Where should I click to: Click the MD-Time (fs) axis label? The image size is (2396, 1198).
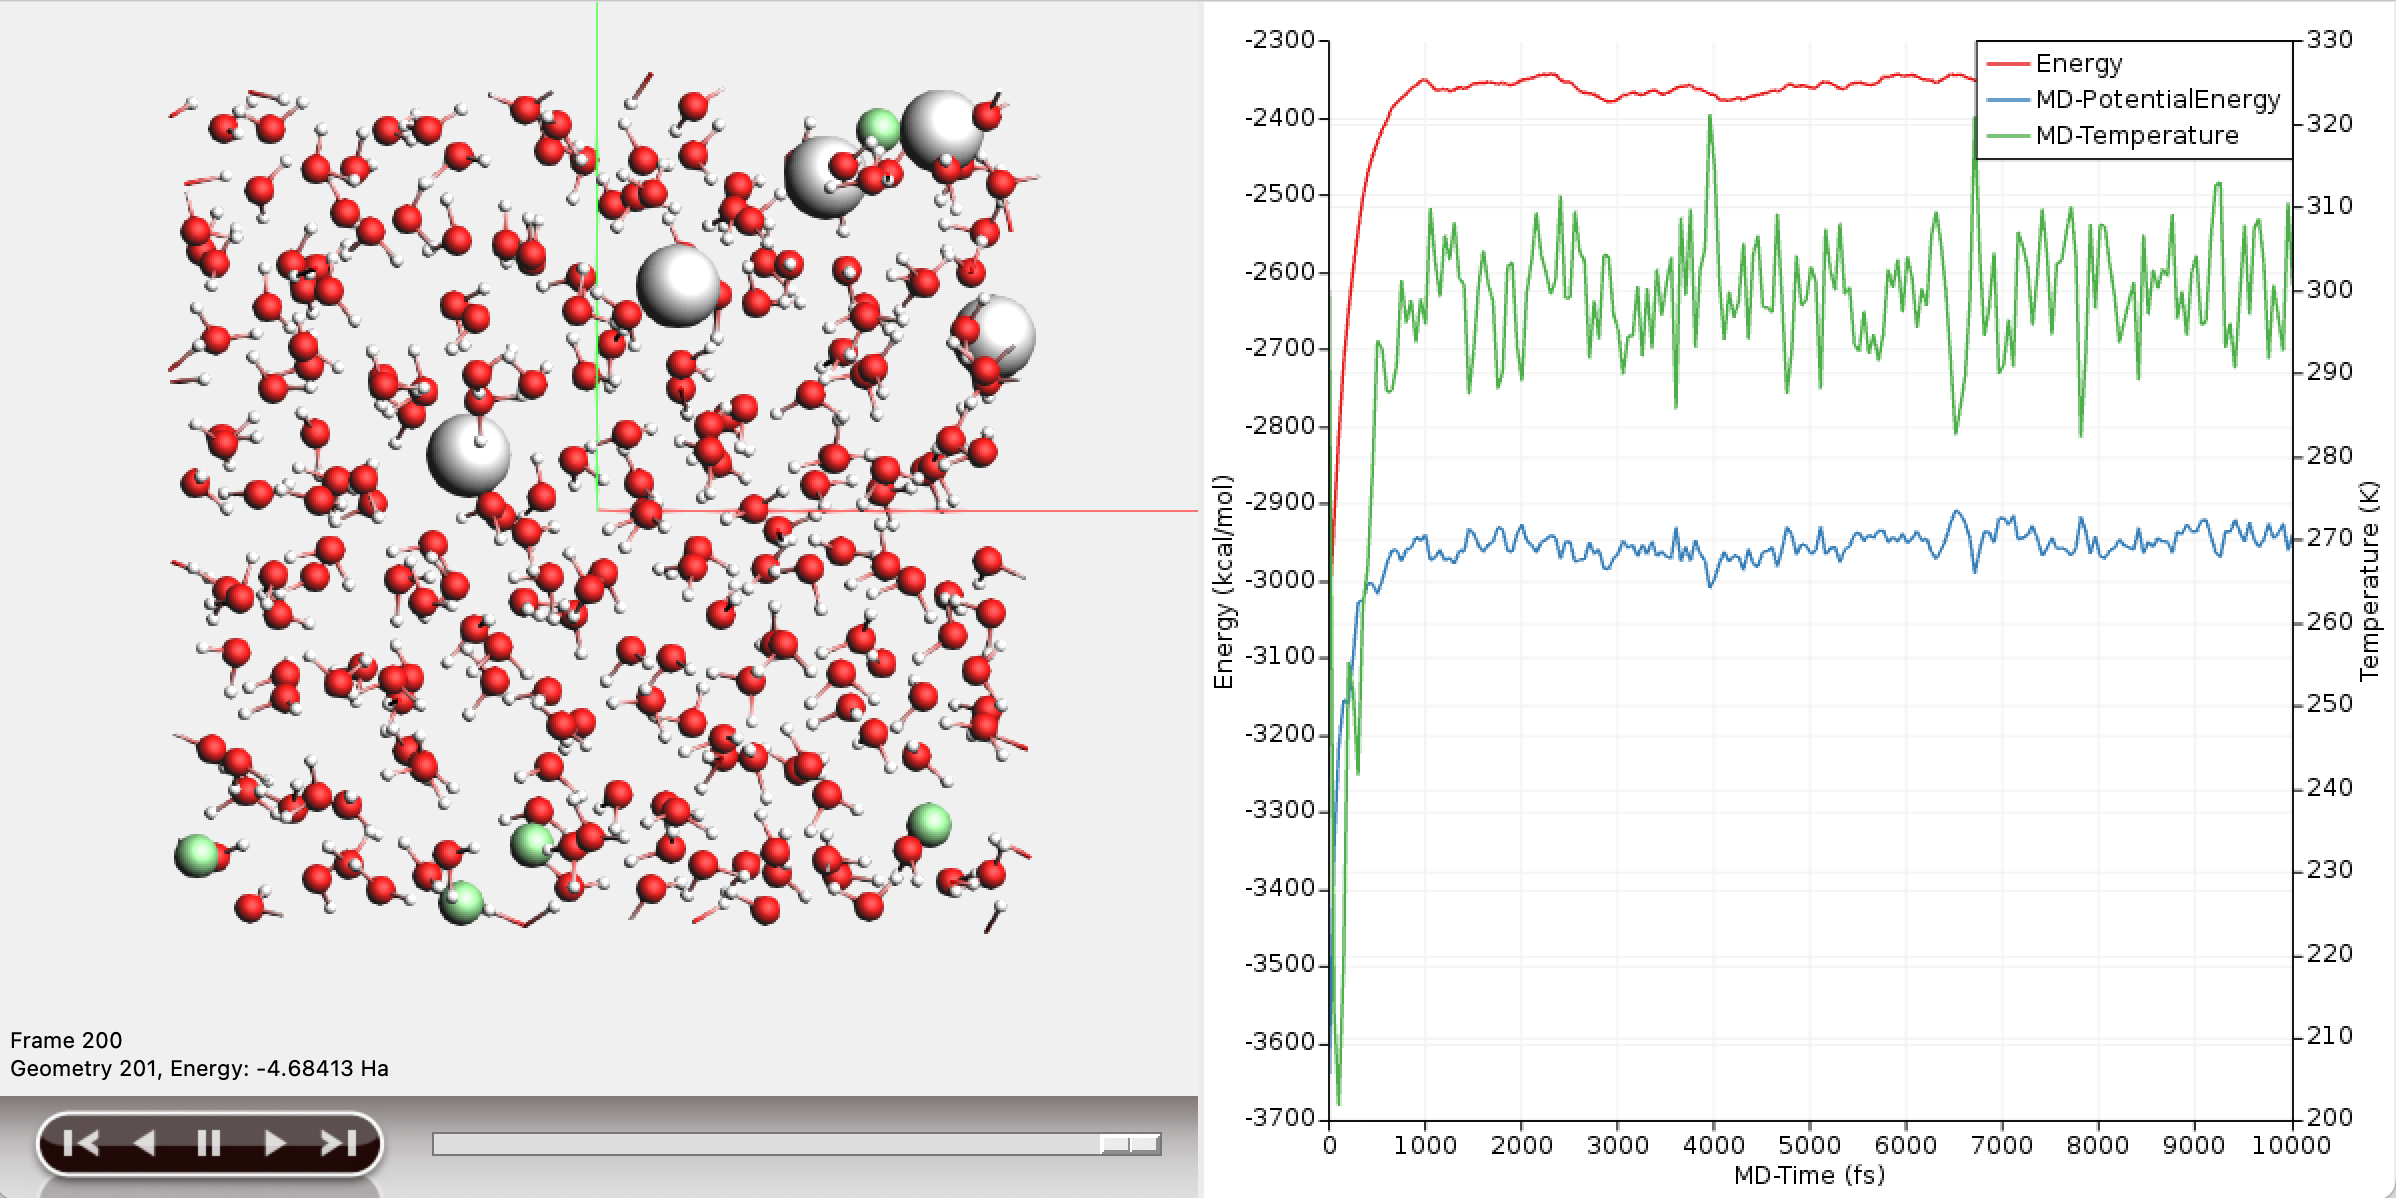tap(1810, 1175)
